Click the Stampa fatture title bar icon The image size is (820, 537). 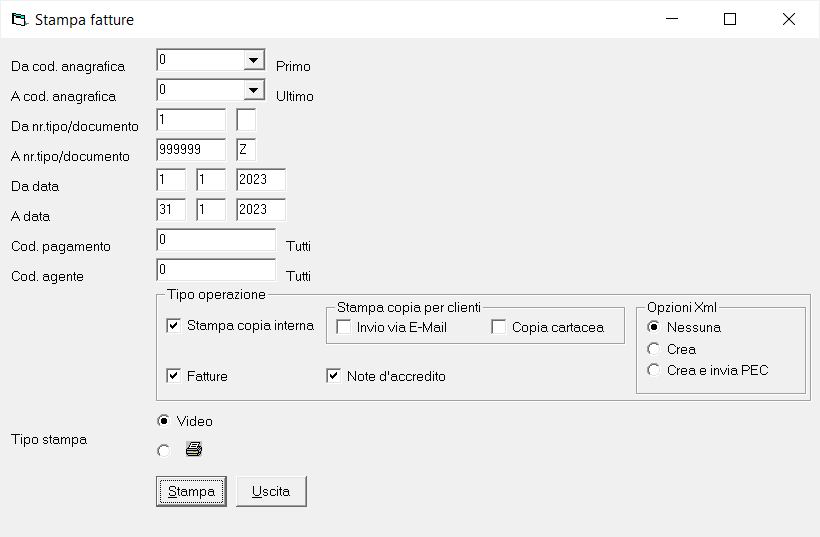[19, 20]
